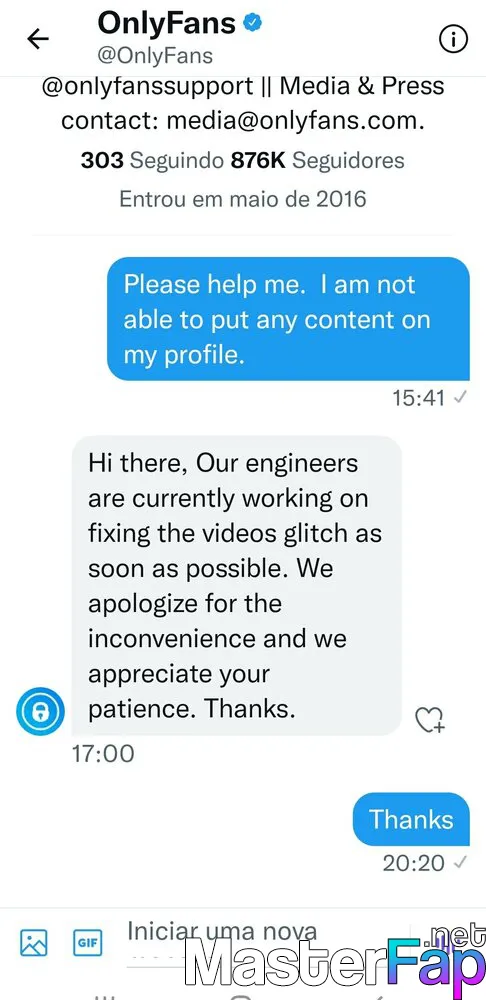Go back using the left arrow
486x1000 pixels.
tap(38, 40)
